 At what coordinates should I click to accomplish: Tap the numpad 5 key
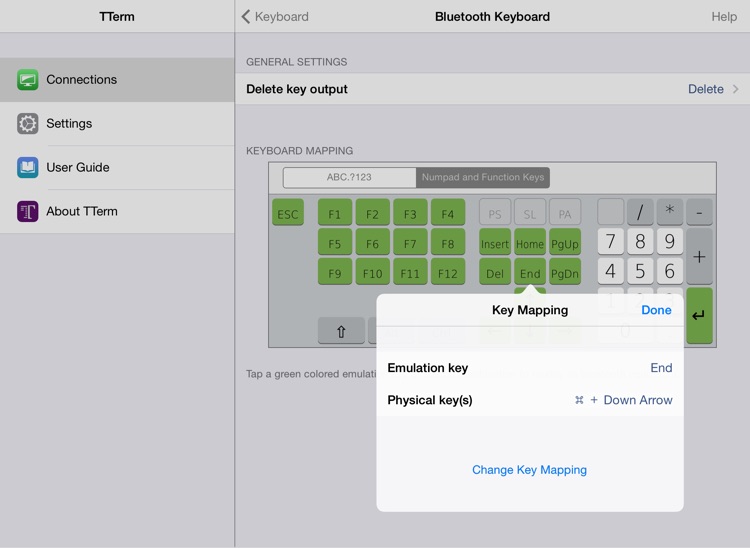click(640, 271)
